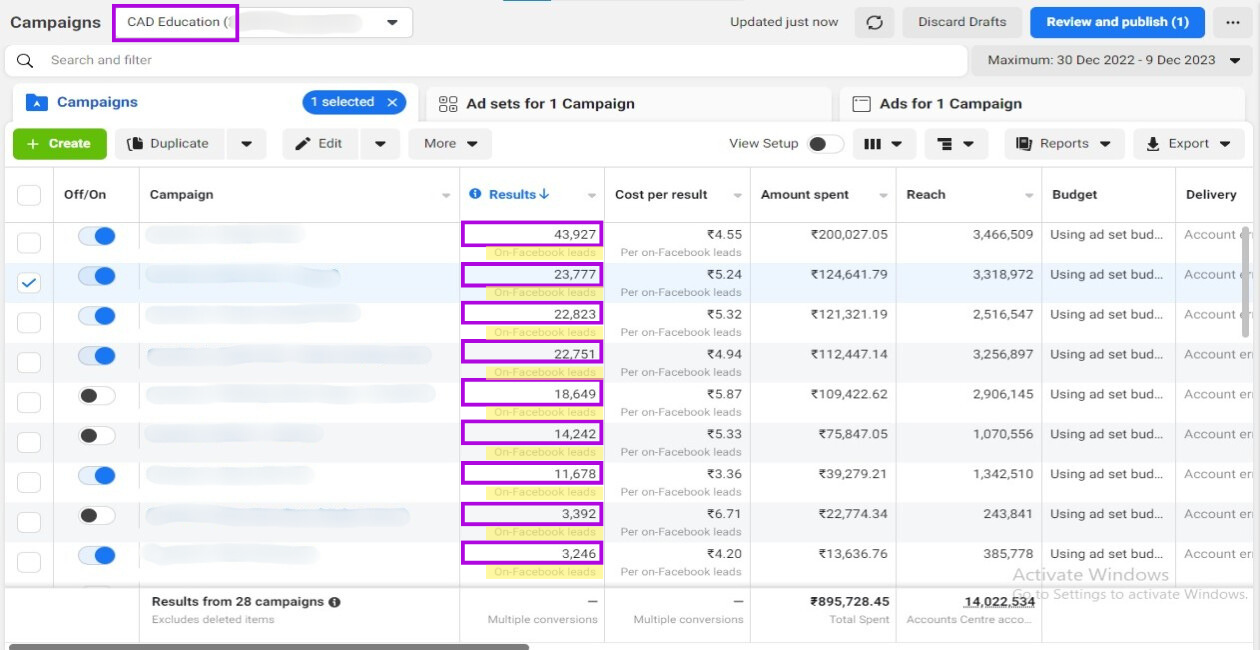Open the three-dot more options menu
Image resolution: width=1260 pixels, height=650 pixels.
1233,23
